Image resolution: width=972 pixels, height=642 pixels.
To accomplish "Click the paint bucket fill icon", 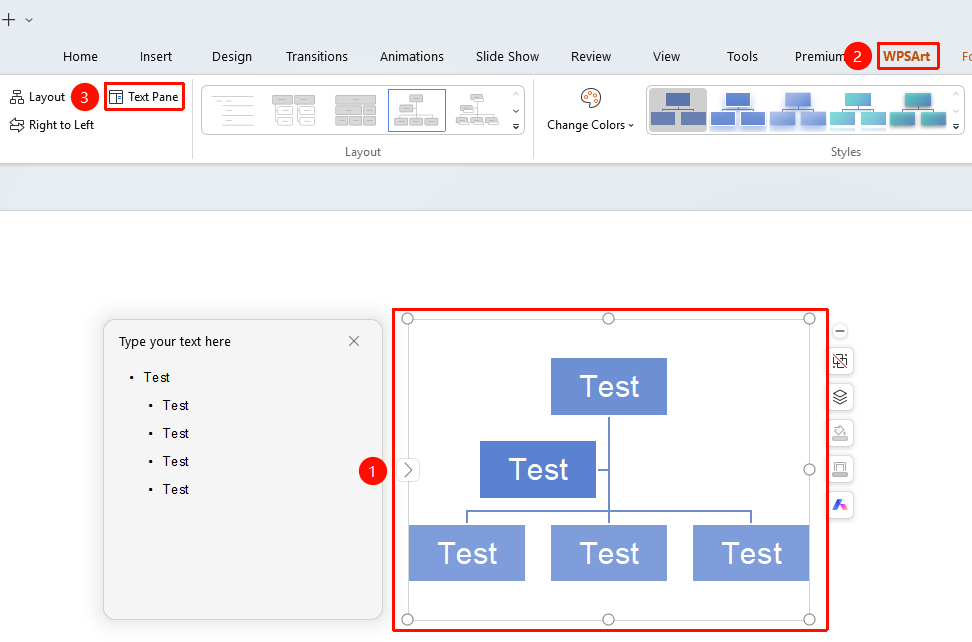I will (840, 433).
